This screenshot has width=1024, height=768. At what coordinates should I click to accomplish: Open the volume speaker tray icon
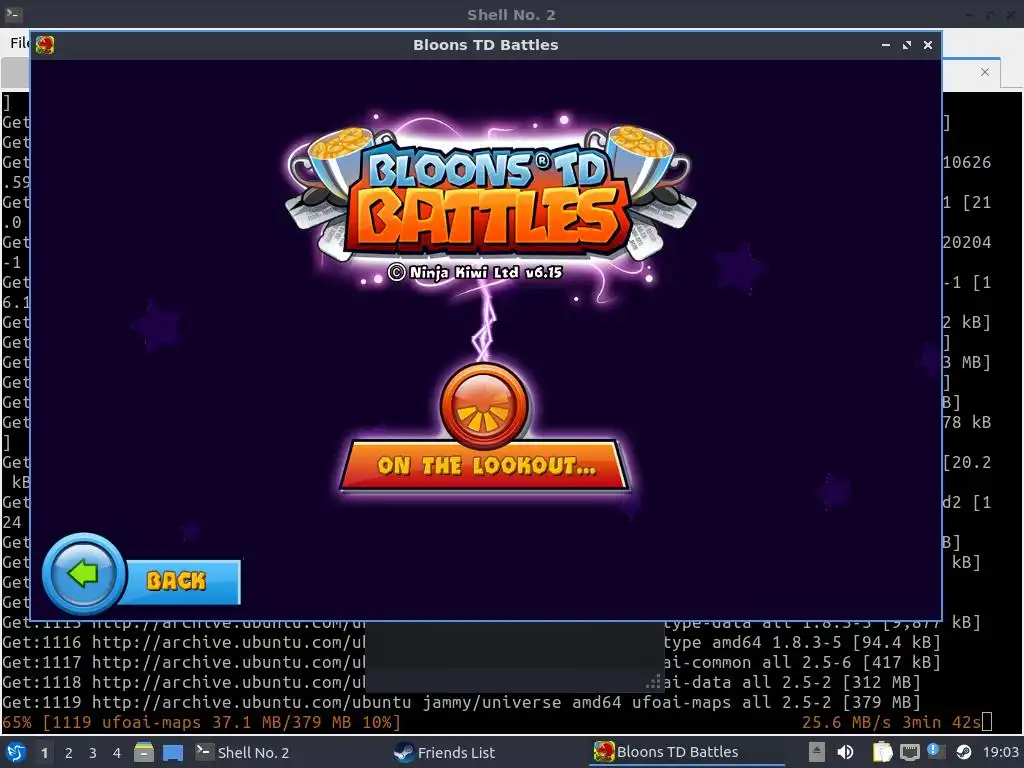pos(845,752)
